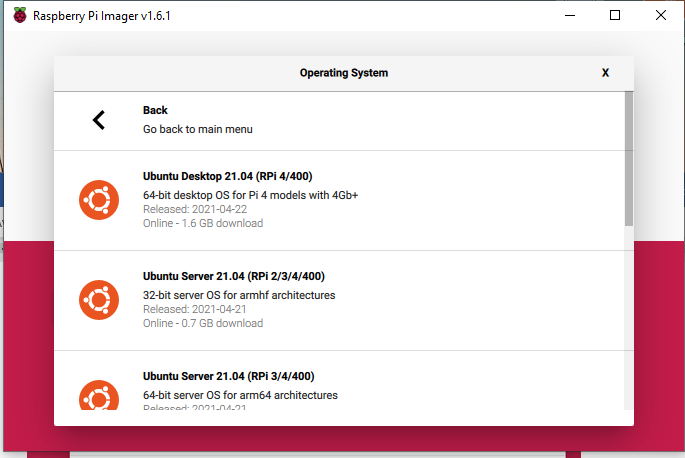This screenshot has height=458, width=685.
Task: Click Ubuntu logo for 64-bit arm64 Server
Action: click(99, 395)
